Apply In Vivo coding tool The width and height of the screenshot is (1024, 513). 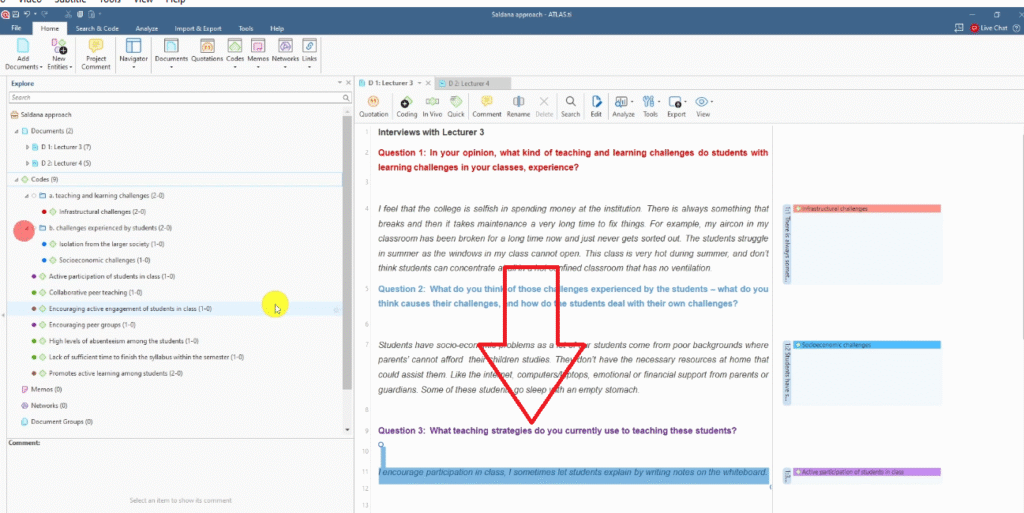(x=433, y=105)
